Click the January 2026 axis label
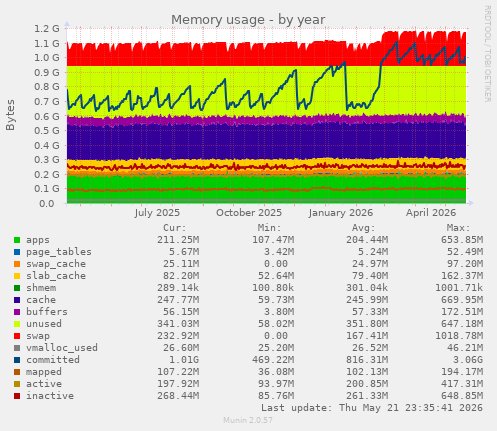Screen dimensions: 497x431 (x=341, y=213)
